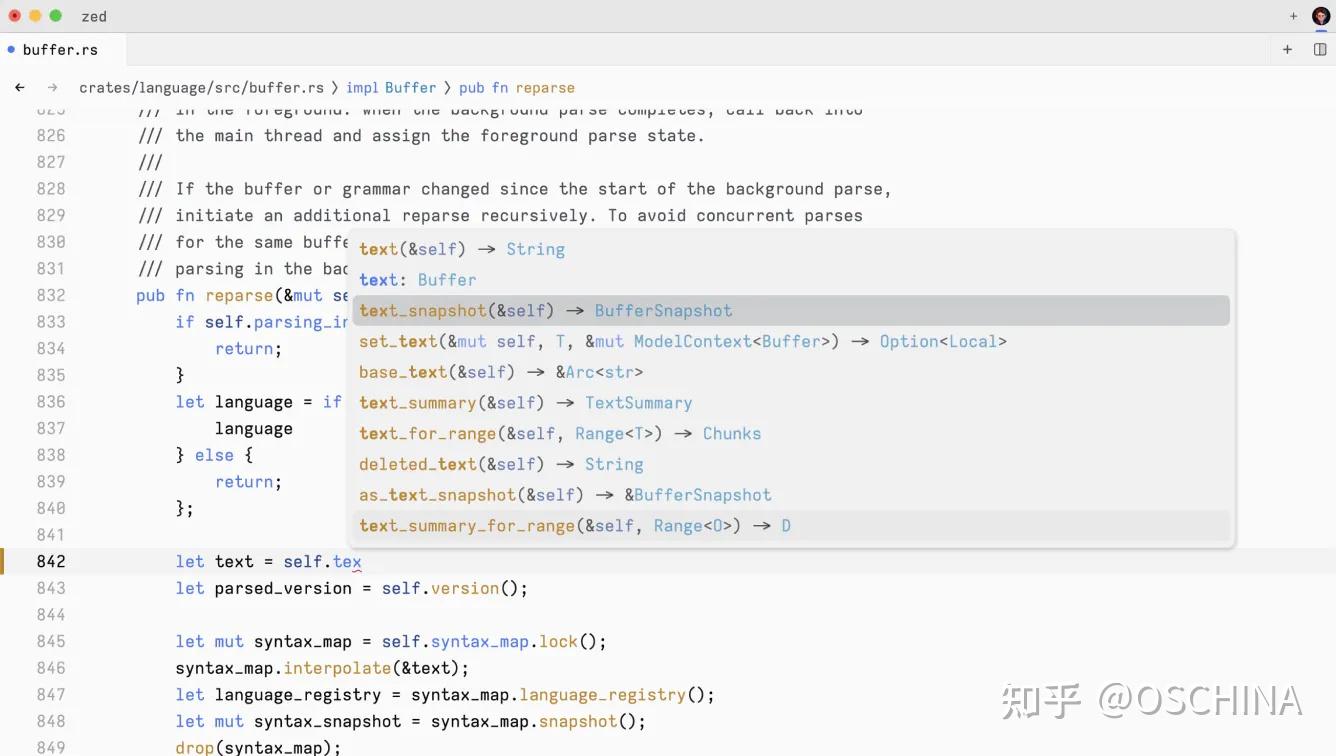Pick the set_text completion entry
The width and height of the screenshot is (1336, 756).
tap(791, 342)
